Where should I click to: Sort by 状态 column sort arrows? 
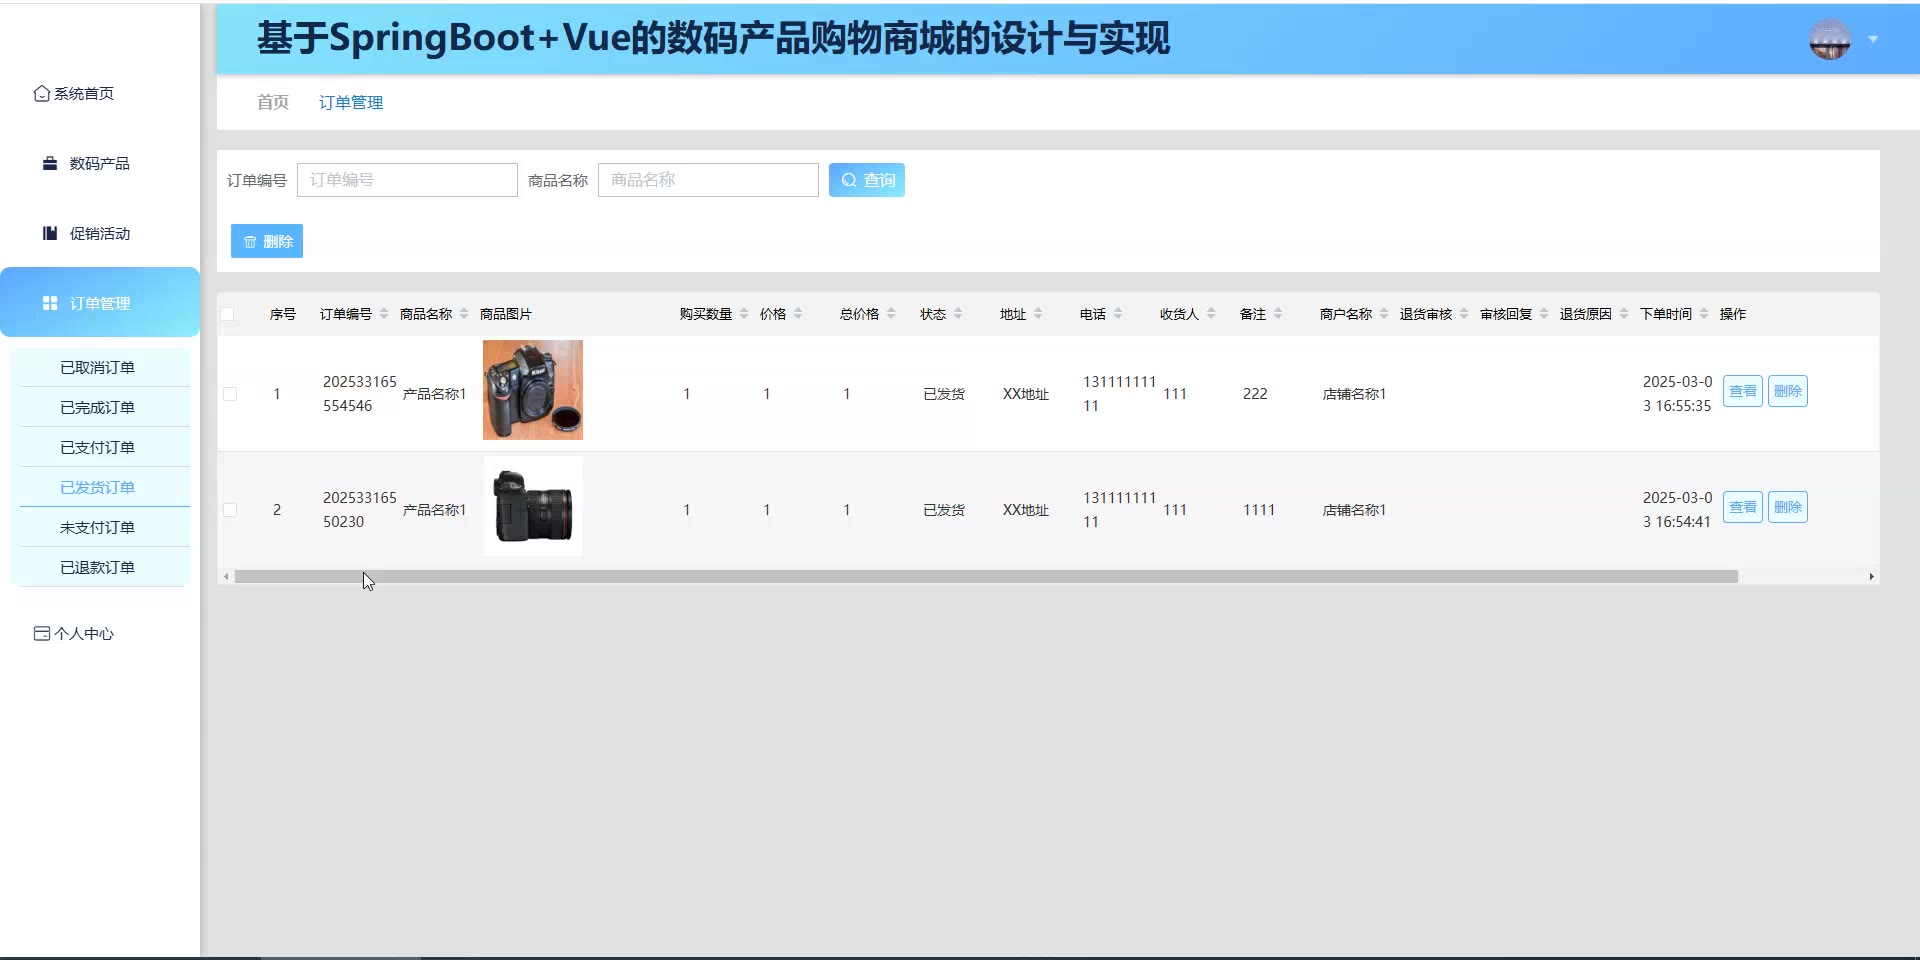pyautogui.click(x=958, y=314)
